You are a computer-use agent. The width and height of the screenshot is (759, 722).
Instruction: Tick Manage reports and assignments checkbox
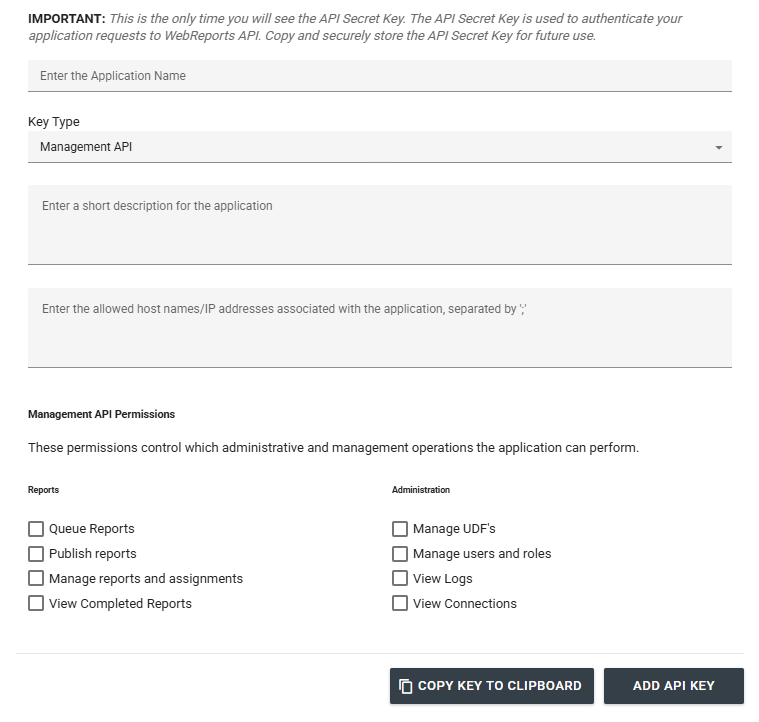click(36, 578)
